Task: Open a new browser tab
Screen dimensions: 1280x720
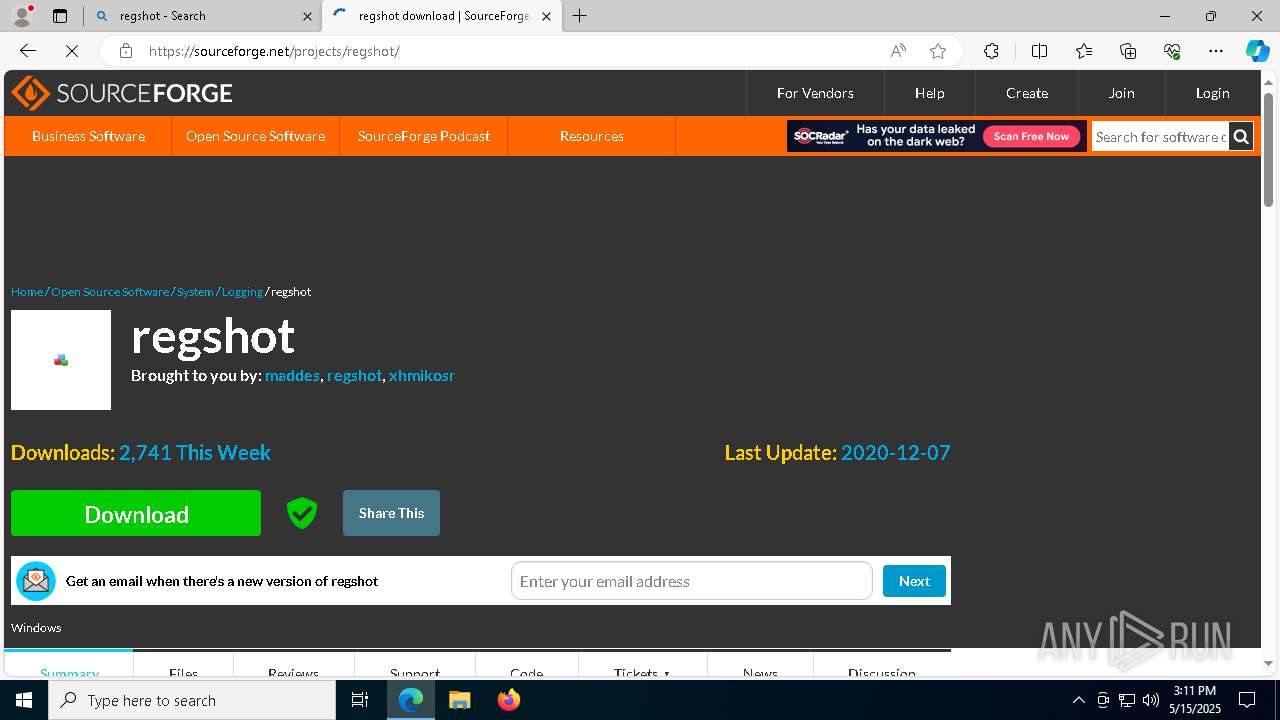Action: pyautogui.click(x=580, y=16)
